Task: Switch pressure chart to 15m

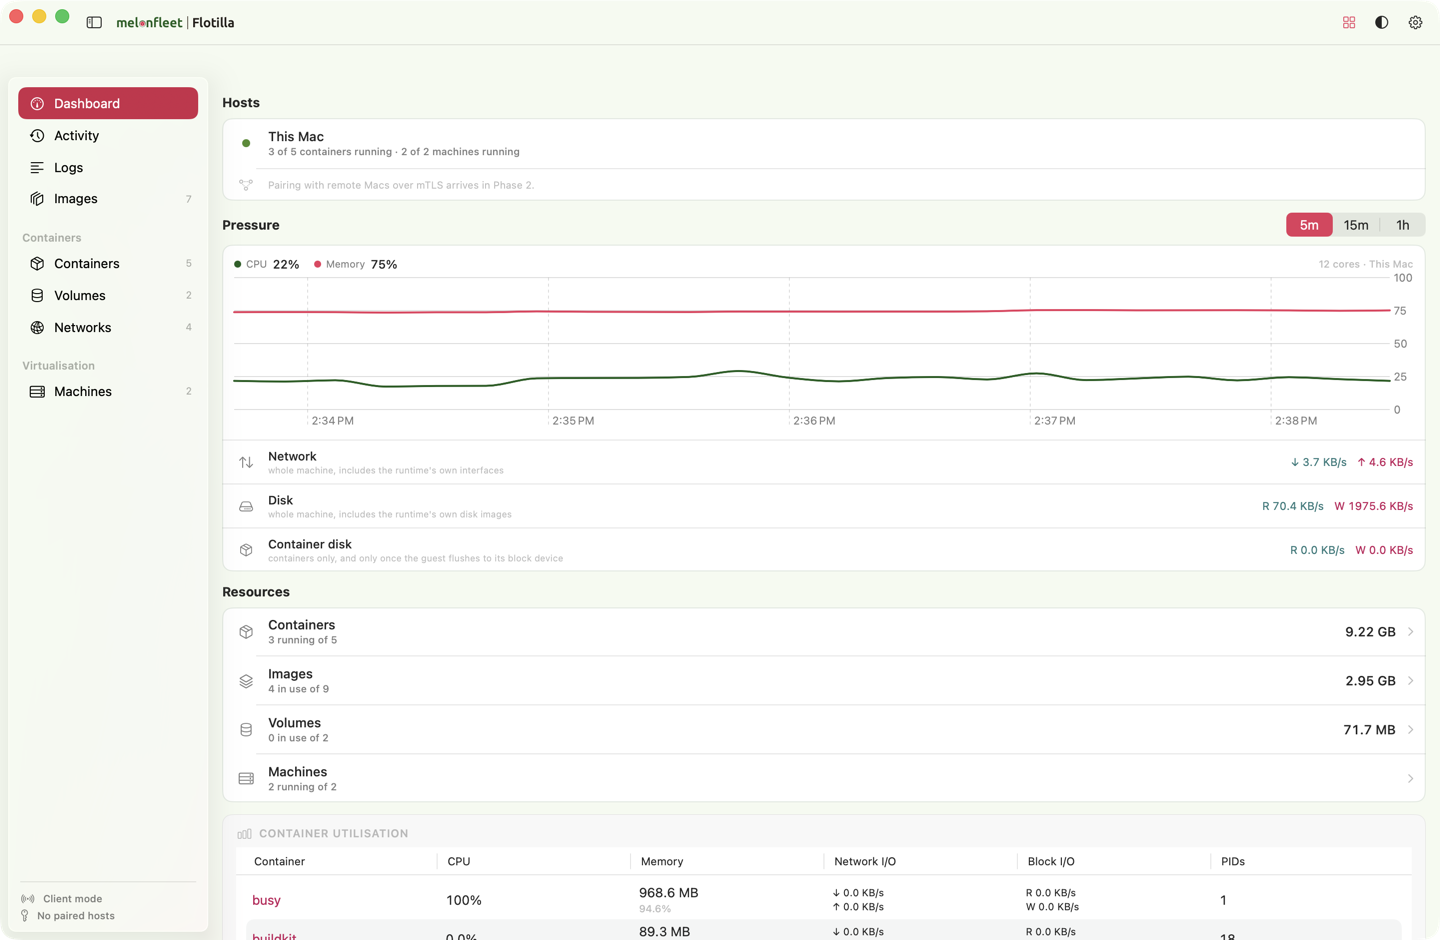Action: coord(1356,225)
